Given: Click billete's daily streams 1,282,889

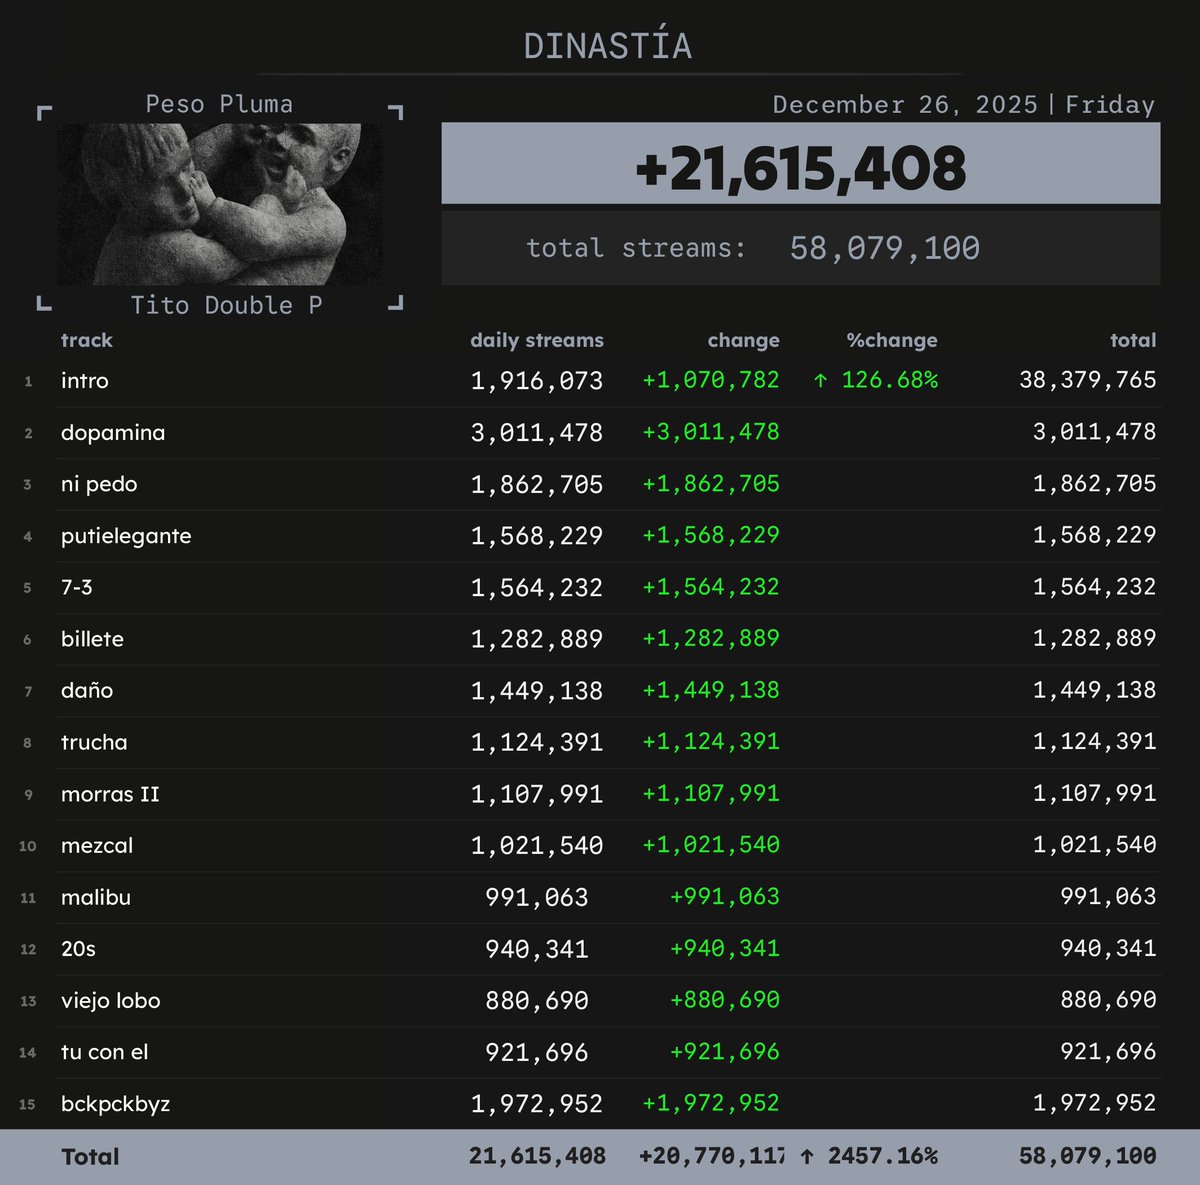Looking at the screenshot, I should click(x=537, y=639).
